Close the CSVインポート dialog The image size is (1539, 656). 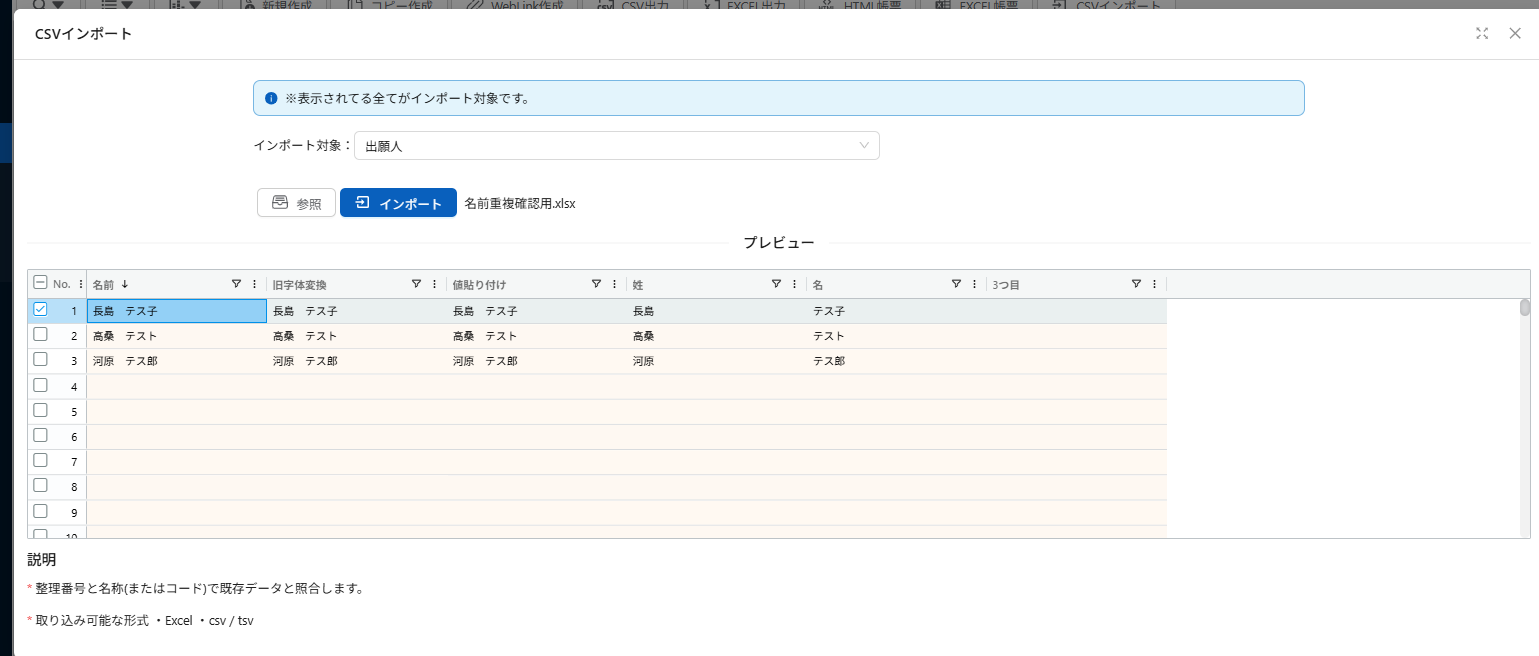pyautogui.click(x=1515, y=33)
